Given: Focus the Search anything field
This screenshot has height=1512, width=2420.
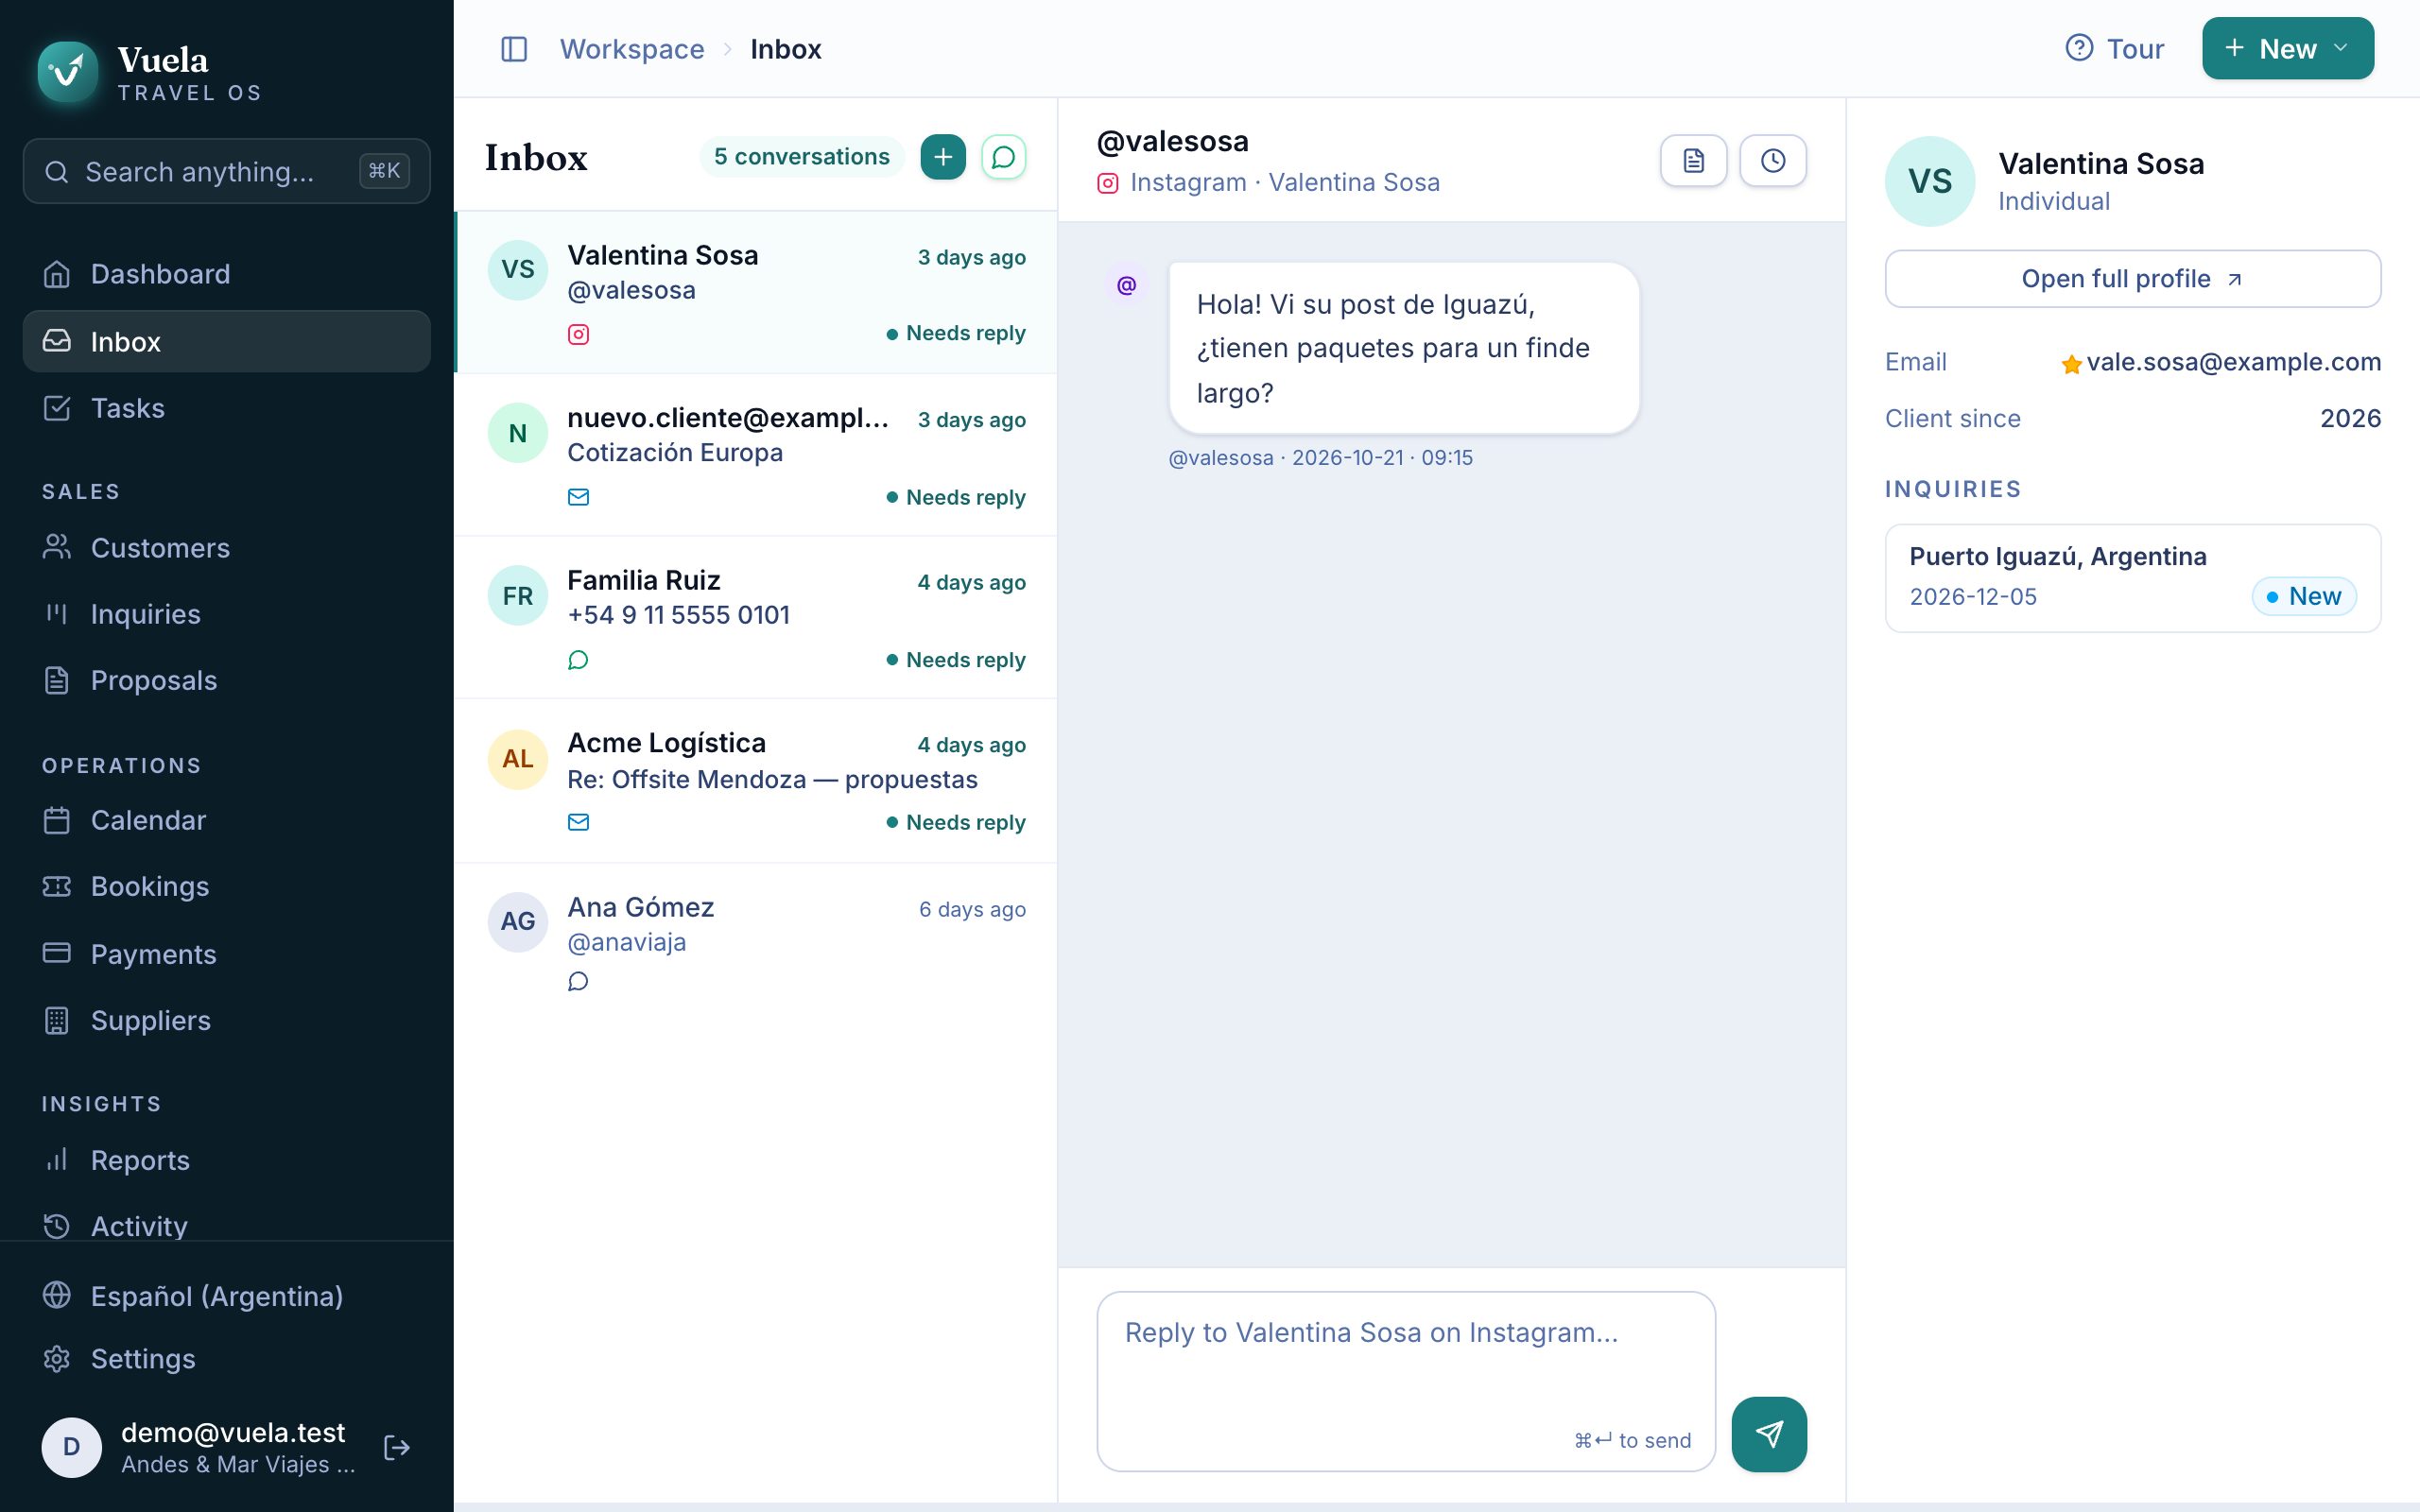Looking at the screenshot, I should [227, 171].
